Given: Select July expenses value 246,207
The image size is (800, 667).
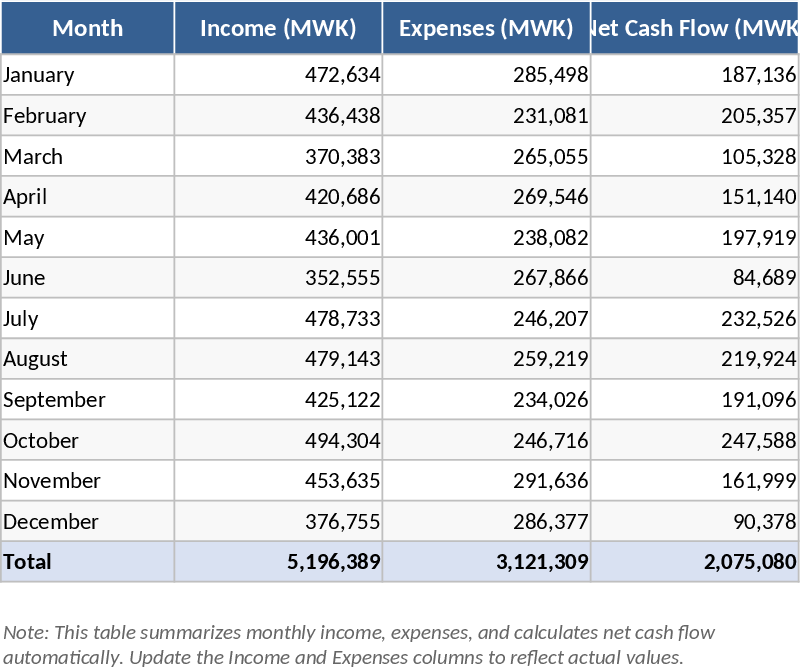Looking at the screenshot, I should coord(550,319).
